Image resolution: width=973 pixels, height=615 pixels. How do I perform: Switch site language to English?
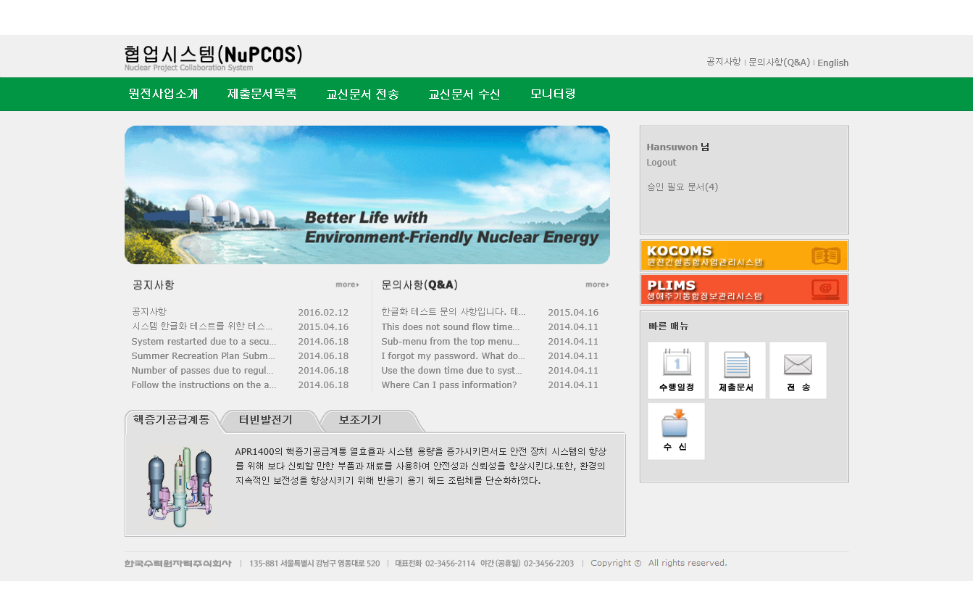(x=832, y=62)
